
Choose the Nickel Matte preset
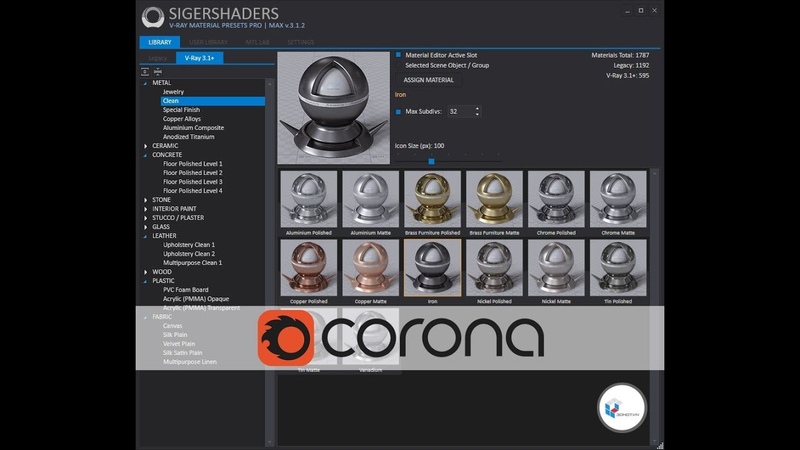click(556, 268)
